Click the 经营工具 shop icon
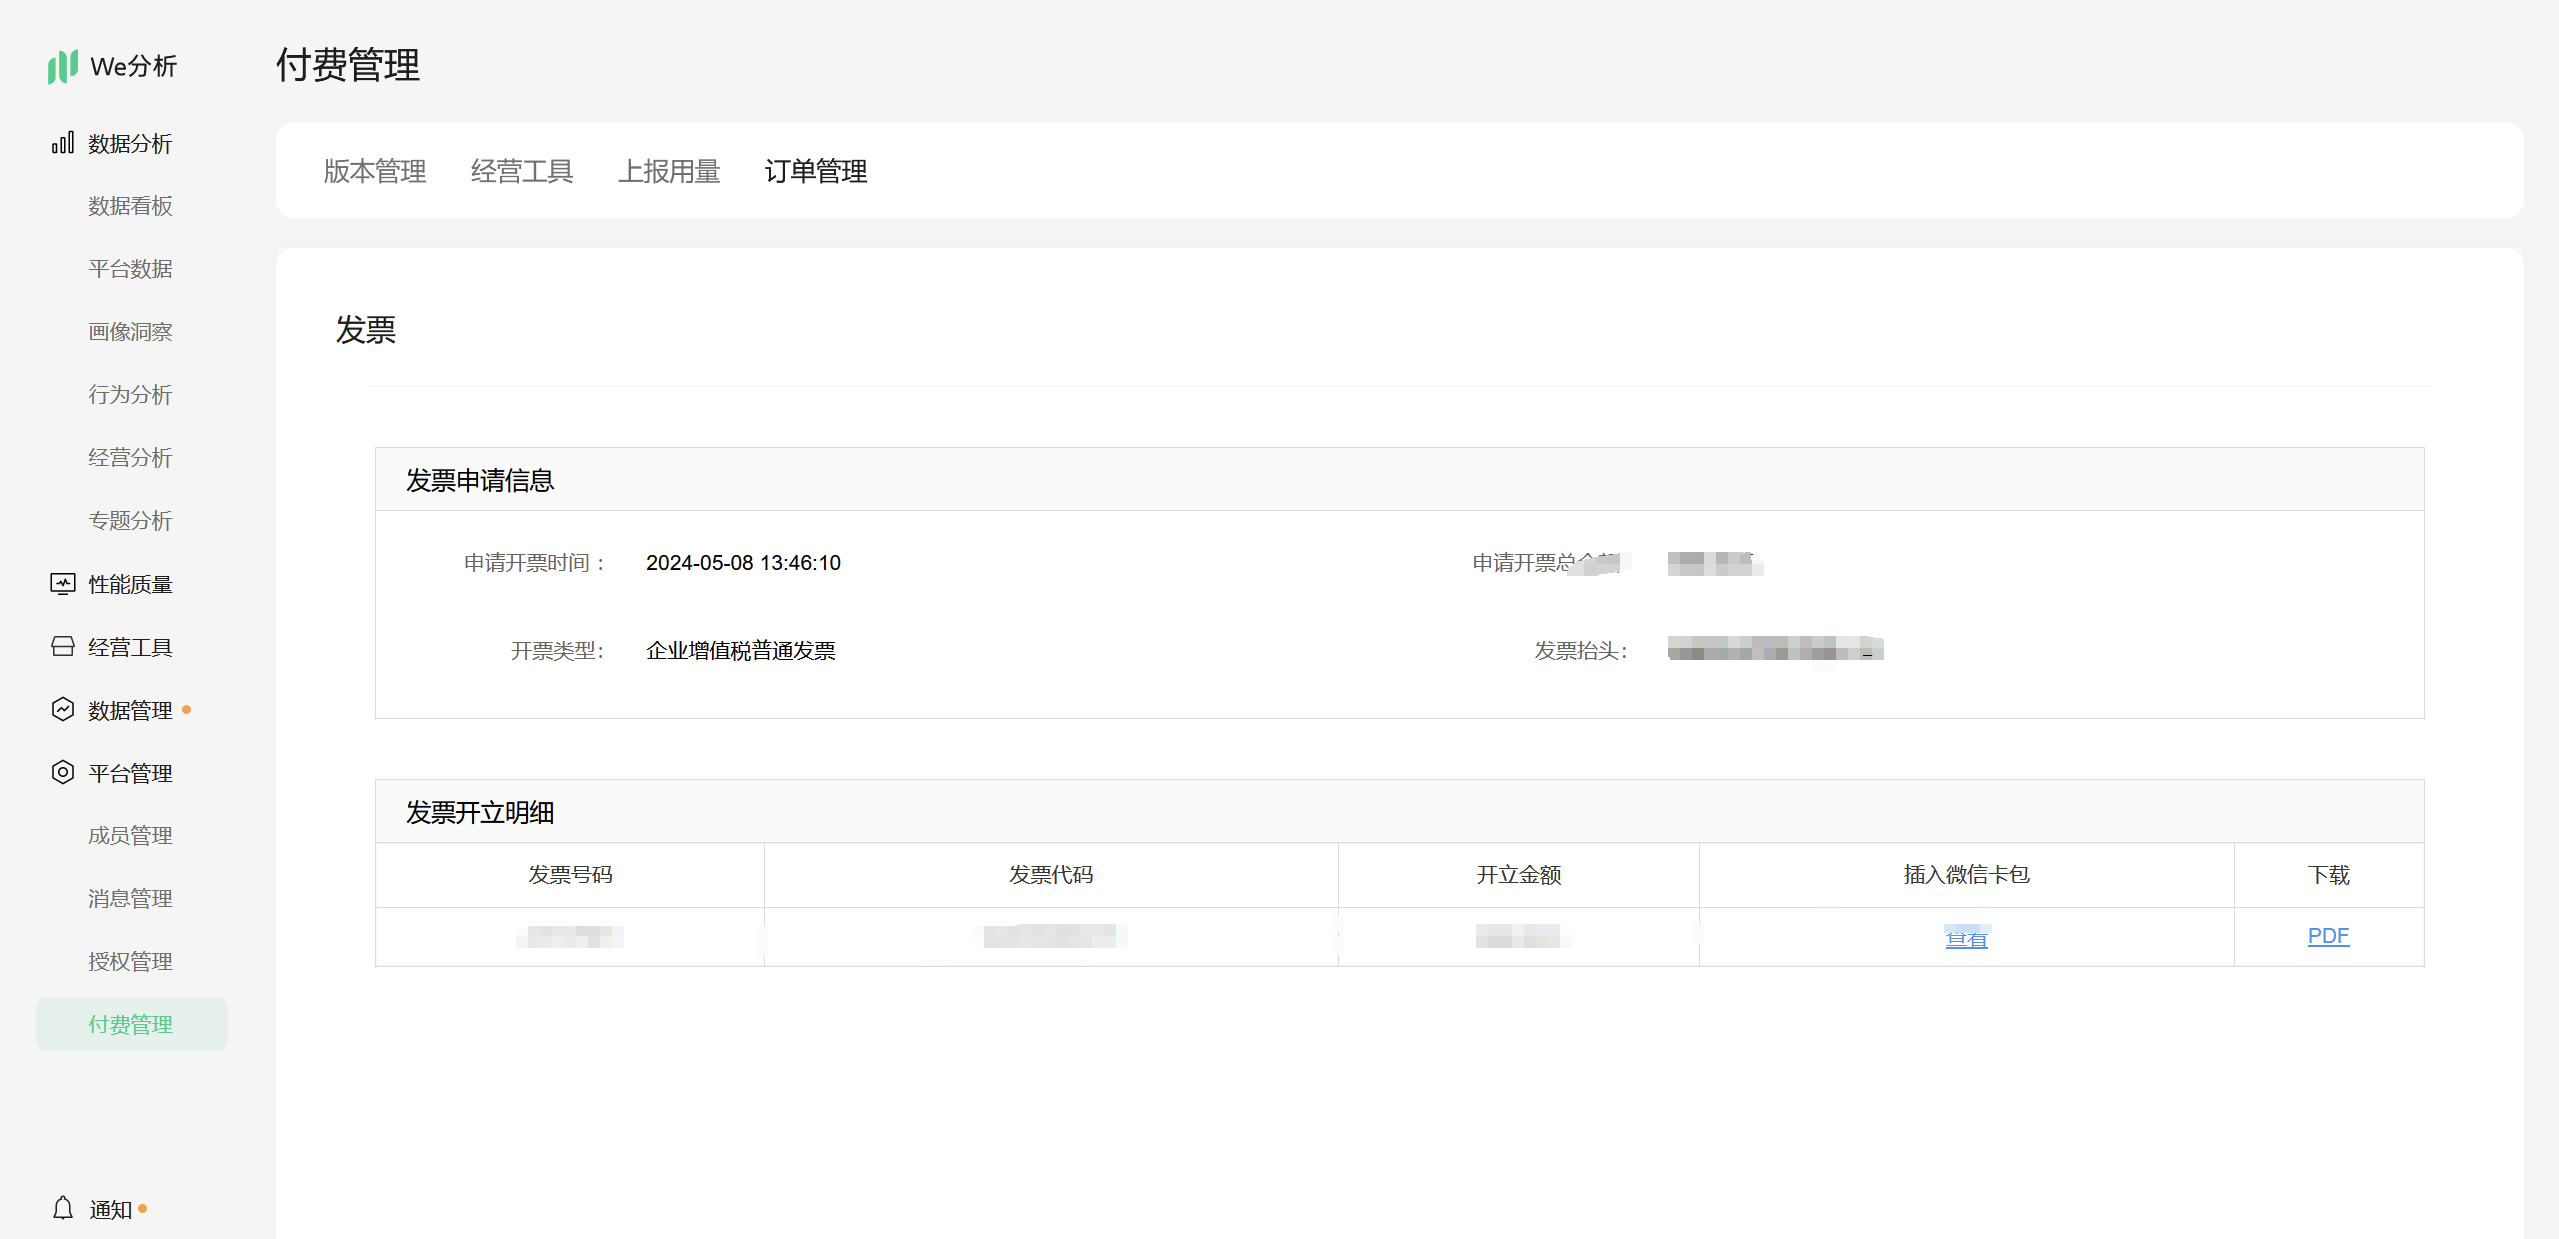Viewport: 2559px width, 1239px height. pyautogui.click(x=62, y=647)
